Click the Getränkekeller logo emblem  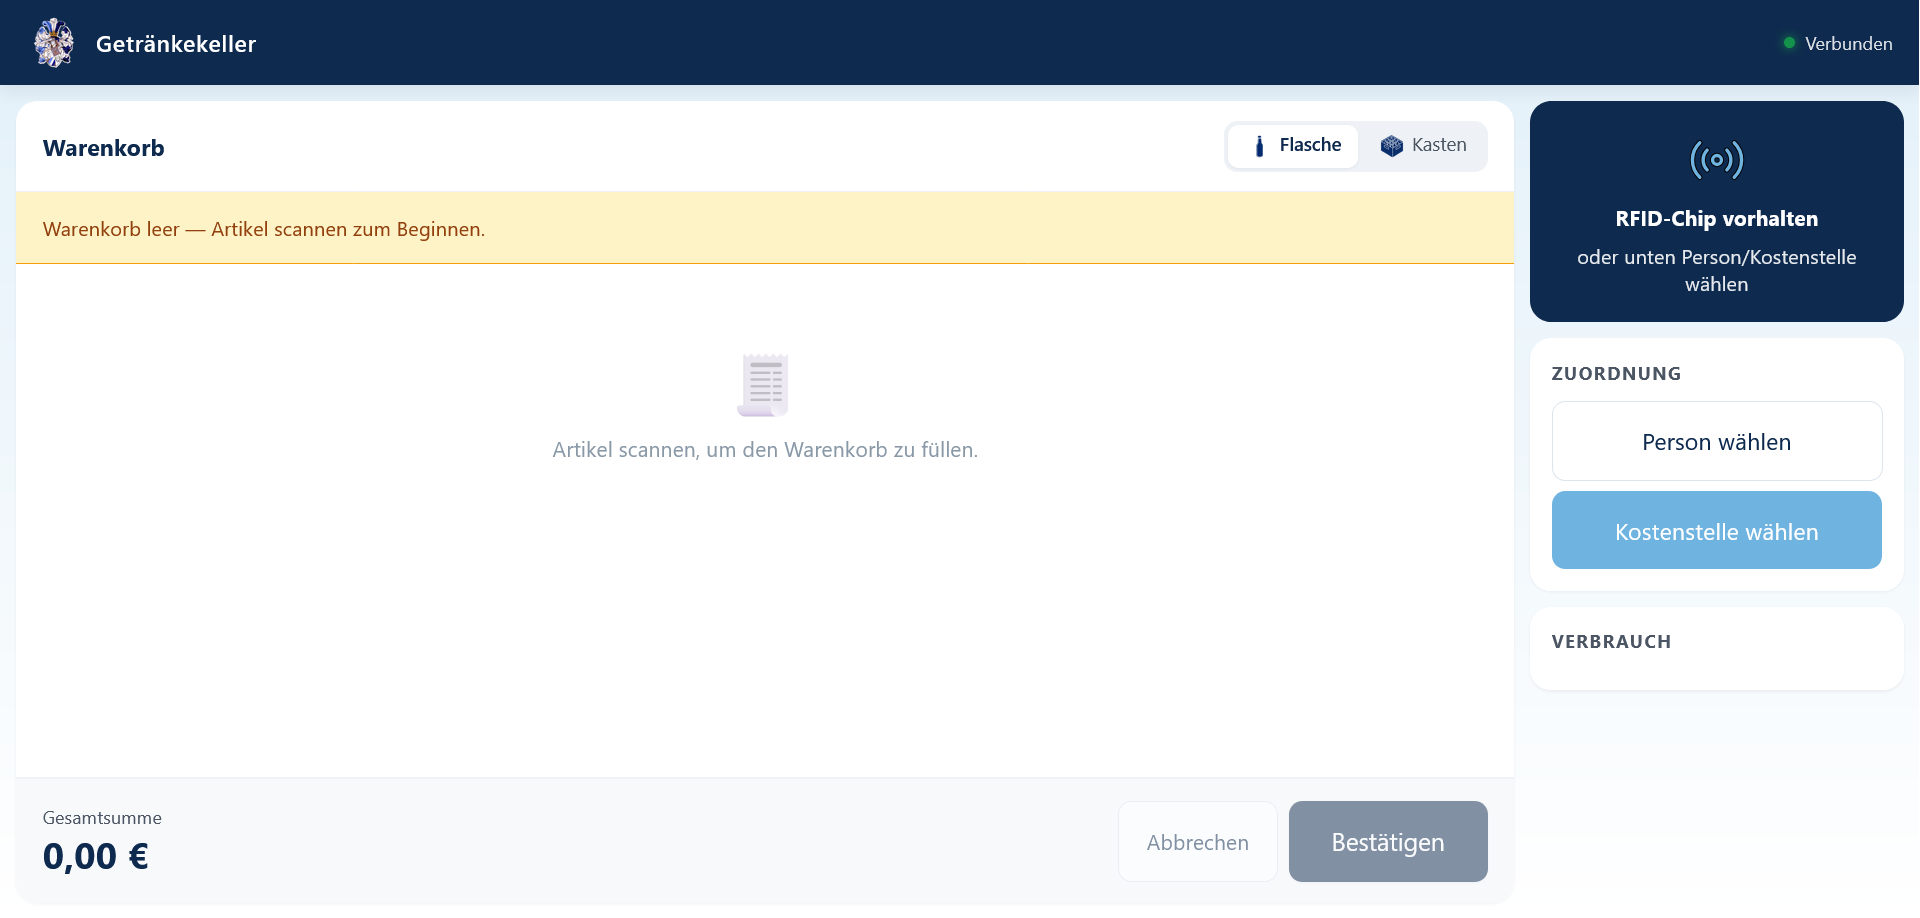54,43
